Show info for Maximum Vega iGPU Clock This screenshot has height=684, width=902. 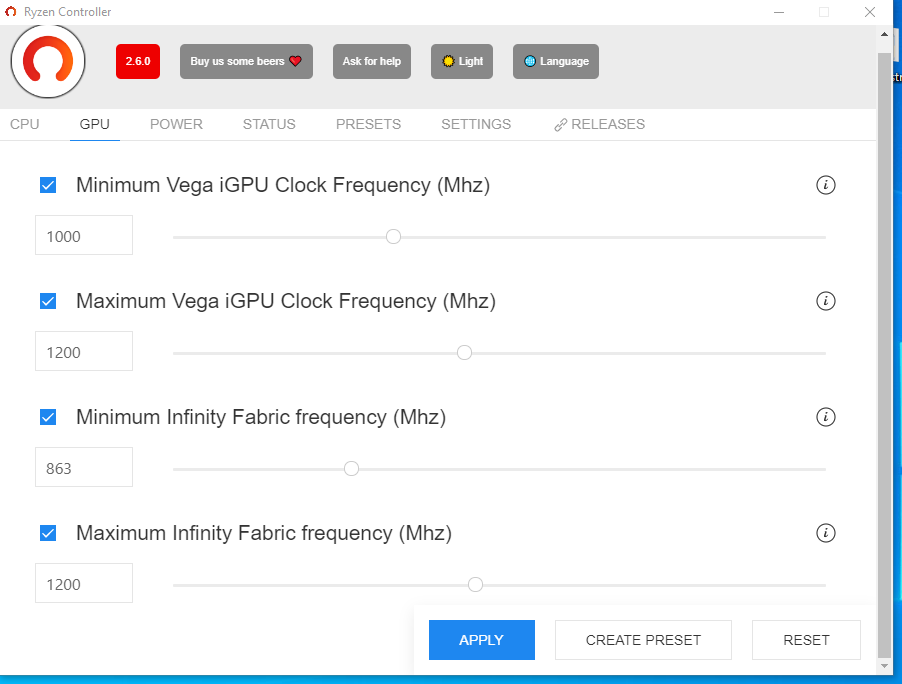click(825, 301)
